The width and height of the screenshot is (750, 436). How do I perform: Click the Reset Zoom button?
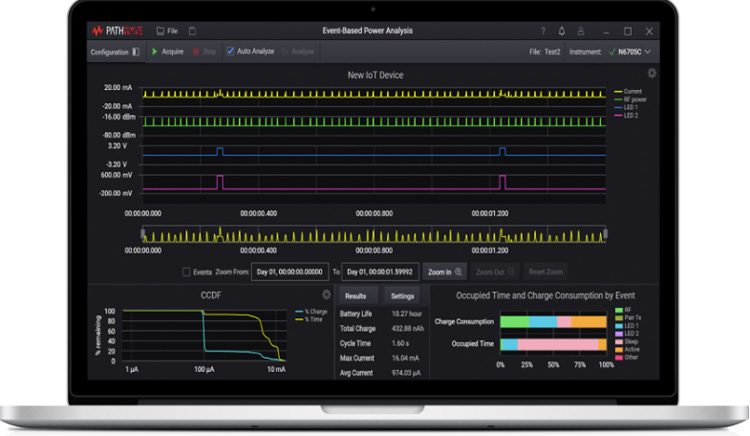pyautogui.click(x=545, y=271)
